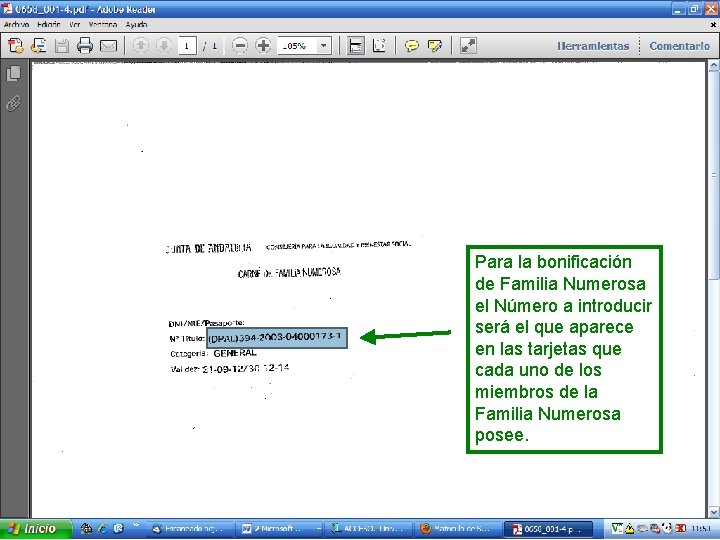Click the scrollbar down arrow

(x=714, y=512)
